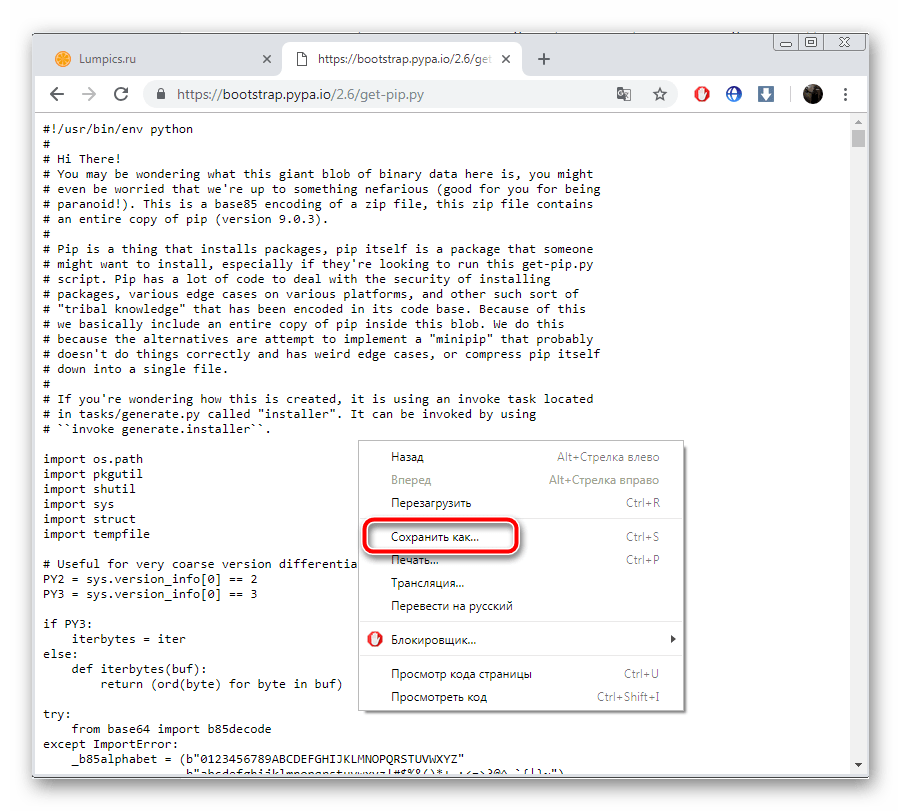Screen dimensions: 901x811
Task: Open the translate page icon in the address bar
Action: click(x=623, y=94)
